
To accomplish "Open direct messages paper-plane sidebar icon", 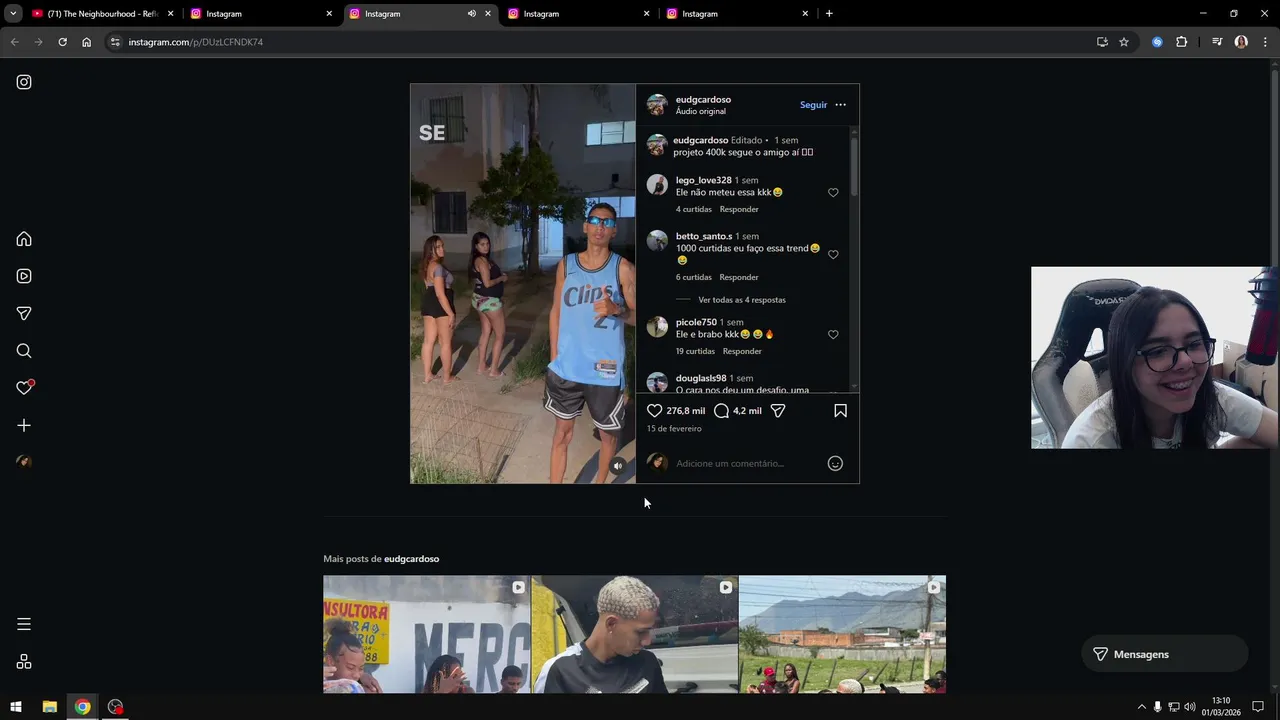I will (x=24, y=313).
